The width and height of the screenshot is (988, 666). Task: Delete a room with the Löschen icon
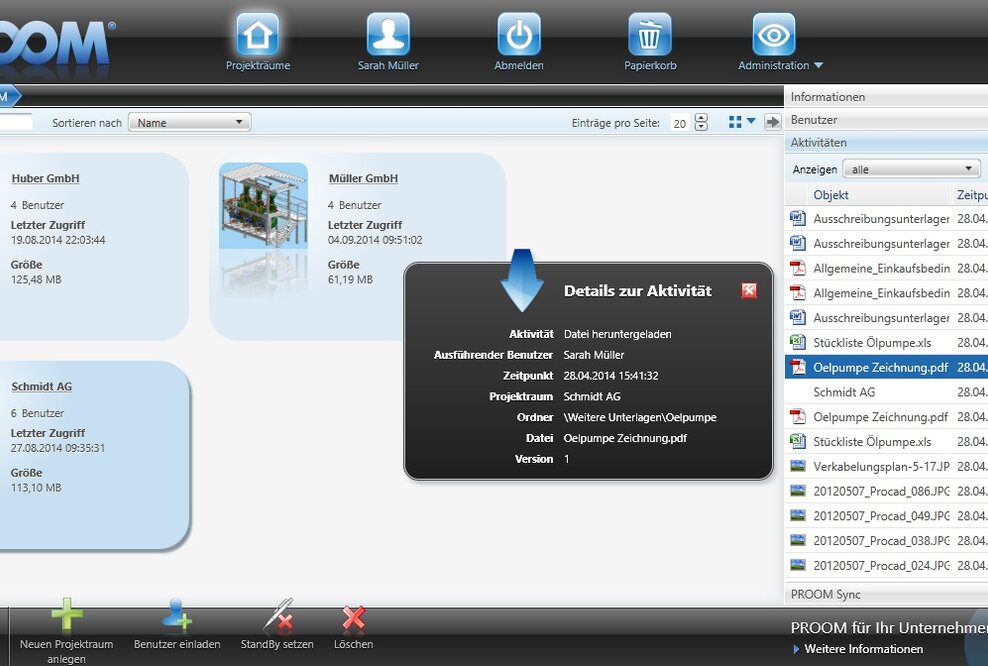click(x=353, y=618)
